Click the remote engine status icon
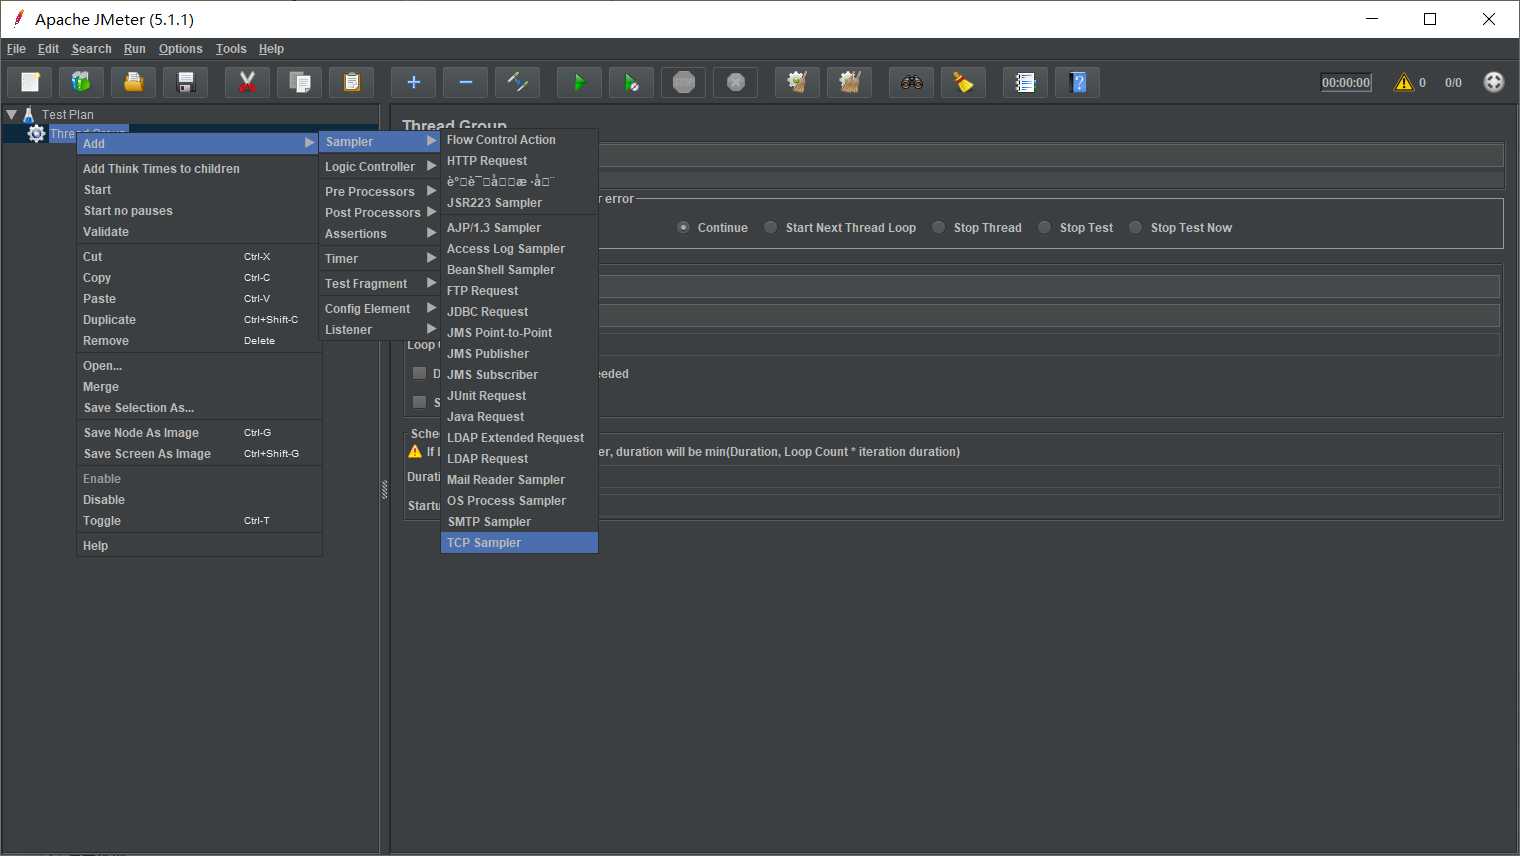The width and height of the screenshot is (1520, 856). coord(1494,82)
